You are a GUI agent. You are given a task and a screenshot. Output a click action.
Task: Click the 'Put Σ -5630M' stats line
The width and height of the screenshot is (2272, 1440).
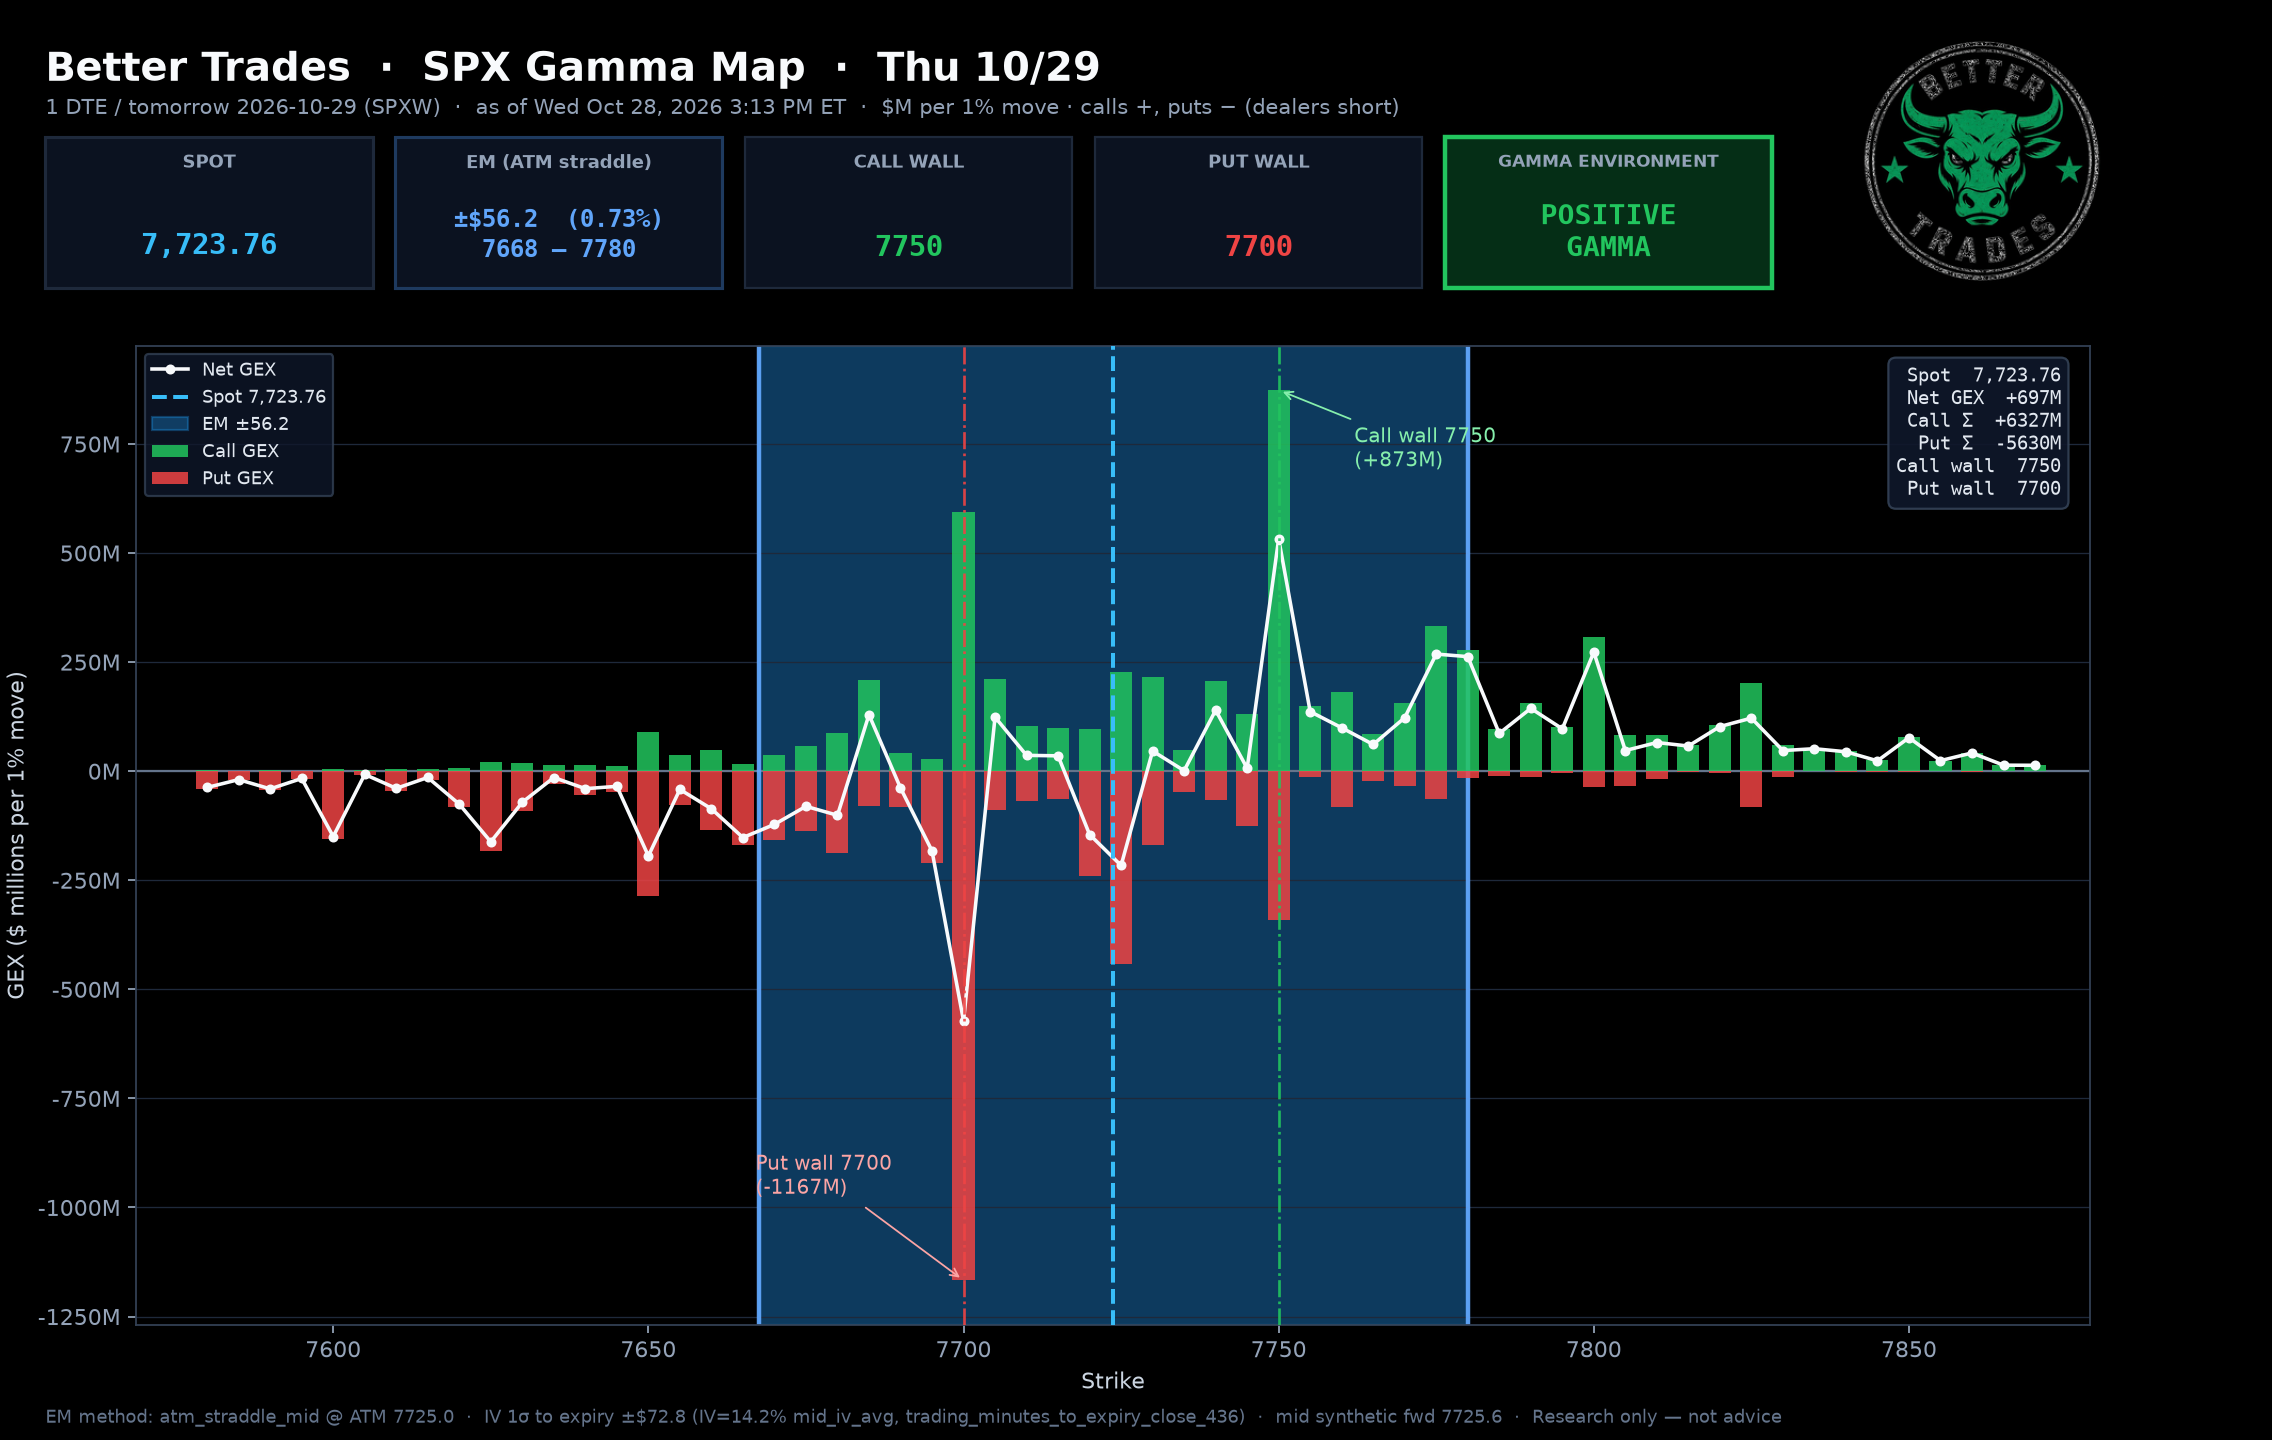[1989, 443]
